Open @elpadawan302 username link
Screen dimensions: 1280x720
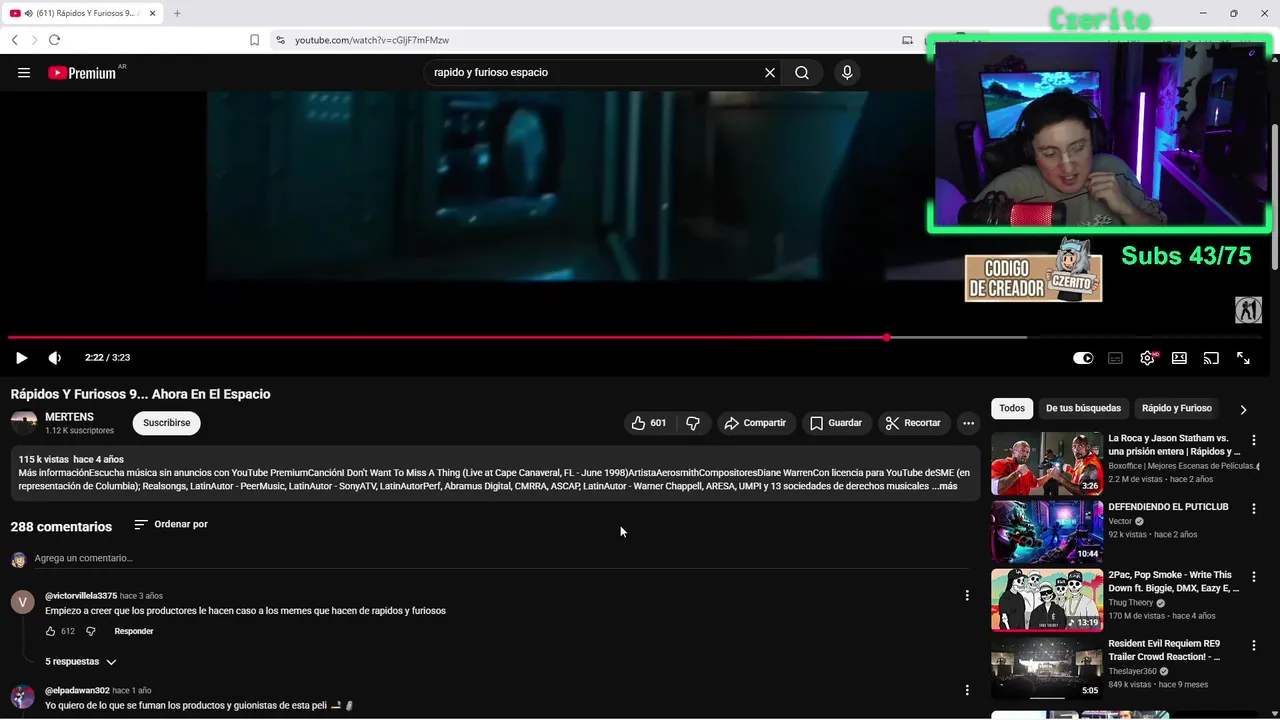[77, 690]
